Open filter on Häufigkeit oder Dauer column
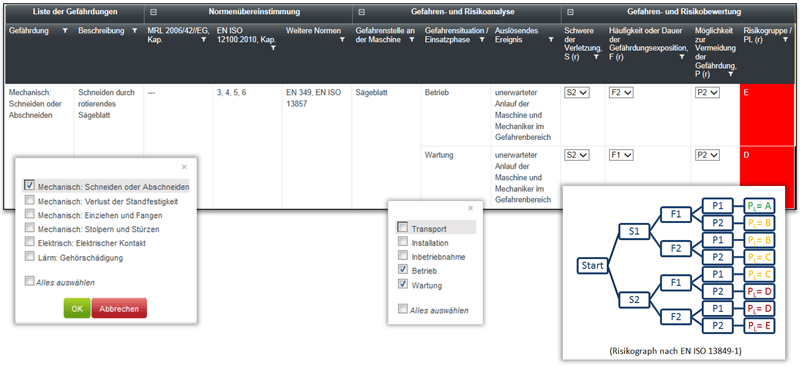Viewport: 800px width, 367px height. click(x=682, y=57)
